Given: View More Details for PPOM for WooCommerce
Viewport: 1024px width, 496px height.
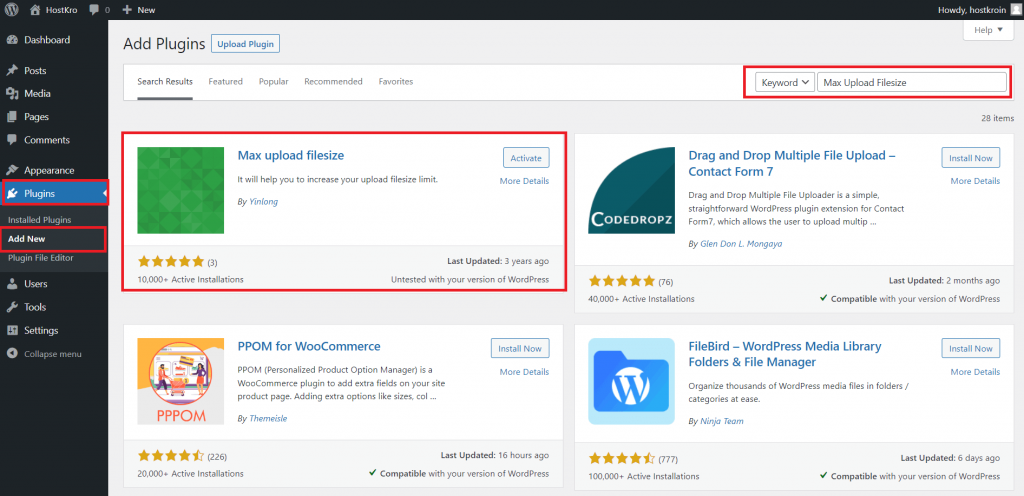Looking at the screenshot, I should 524,372.
